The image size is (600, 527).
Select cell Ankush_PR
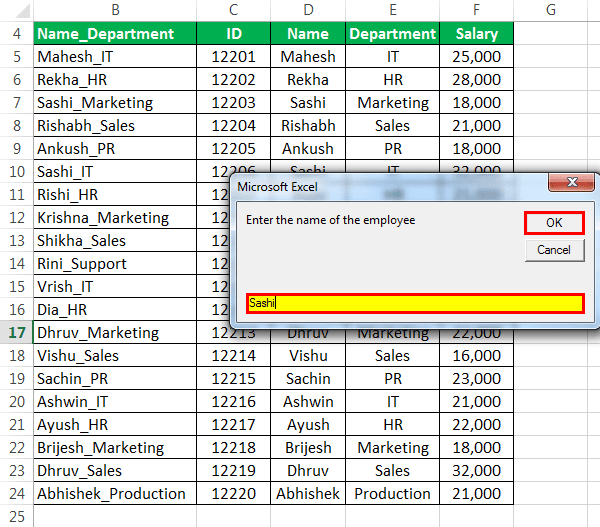[115, 148]
